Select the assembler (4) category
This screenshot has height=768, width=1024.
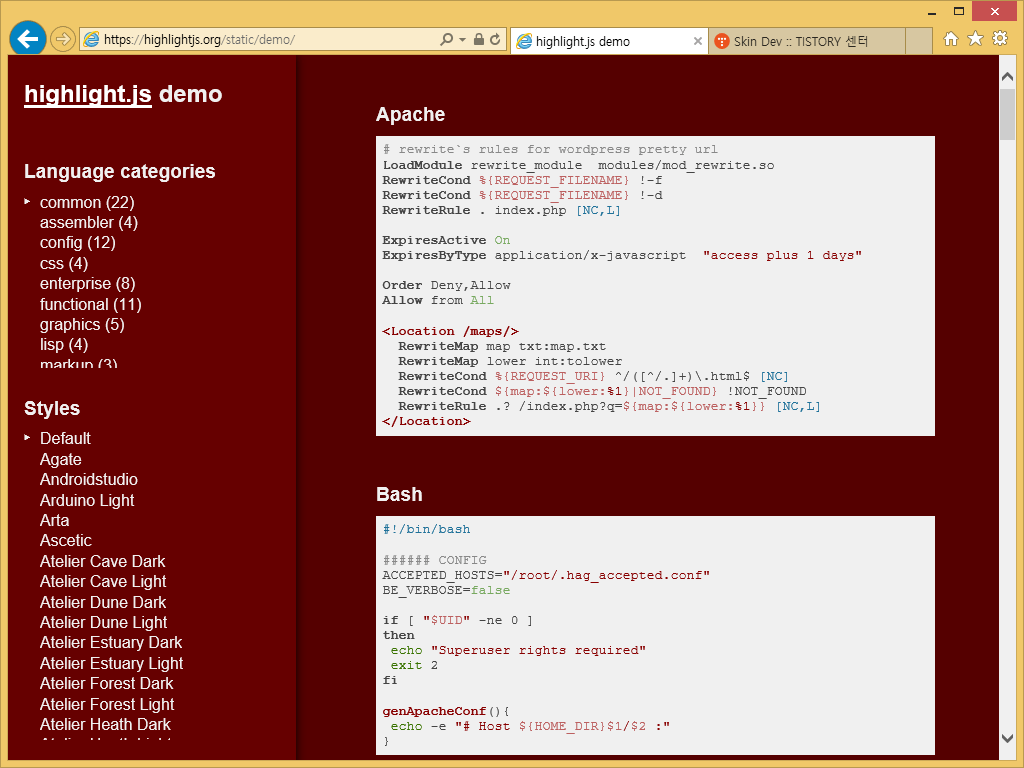[x=89, y=223]
